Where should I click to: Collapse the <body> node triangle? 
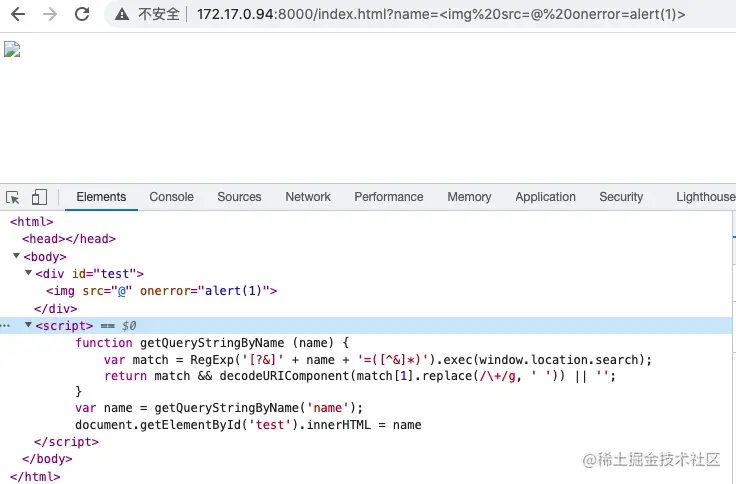[16, 256]
